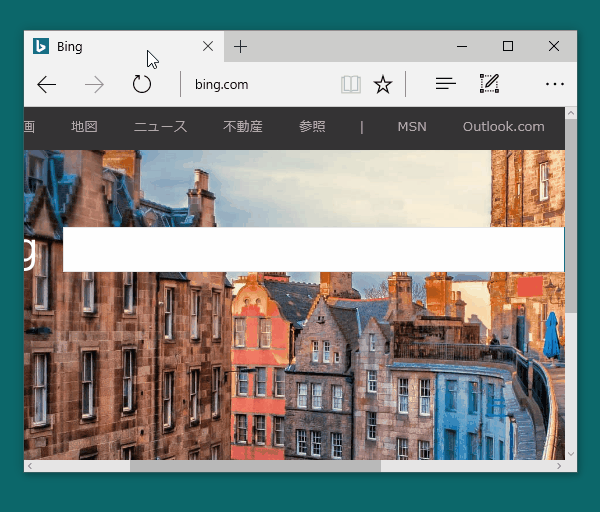Viewport: 600px width, 512px height.
Task: Click the vertical scrollbar up arrow
Action: (x=571, y=113)
